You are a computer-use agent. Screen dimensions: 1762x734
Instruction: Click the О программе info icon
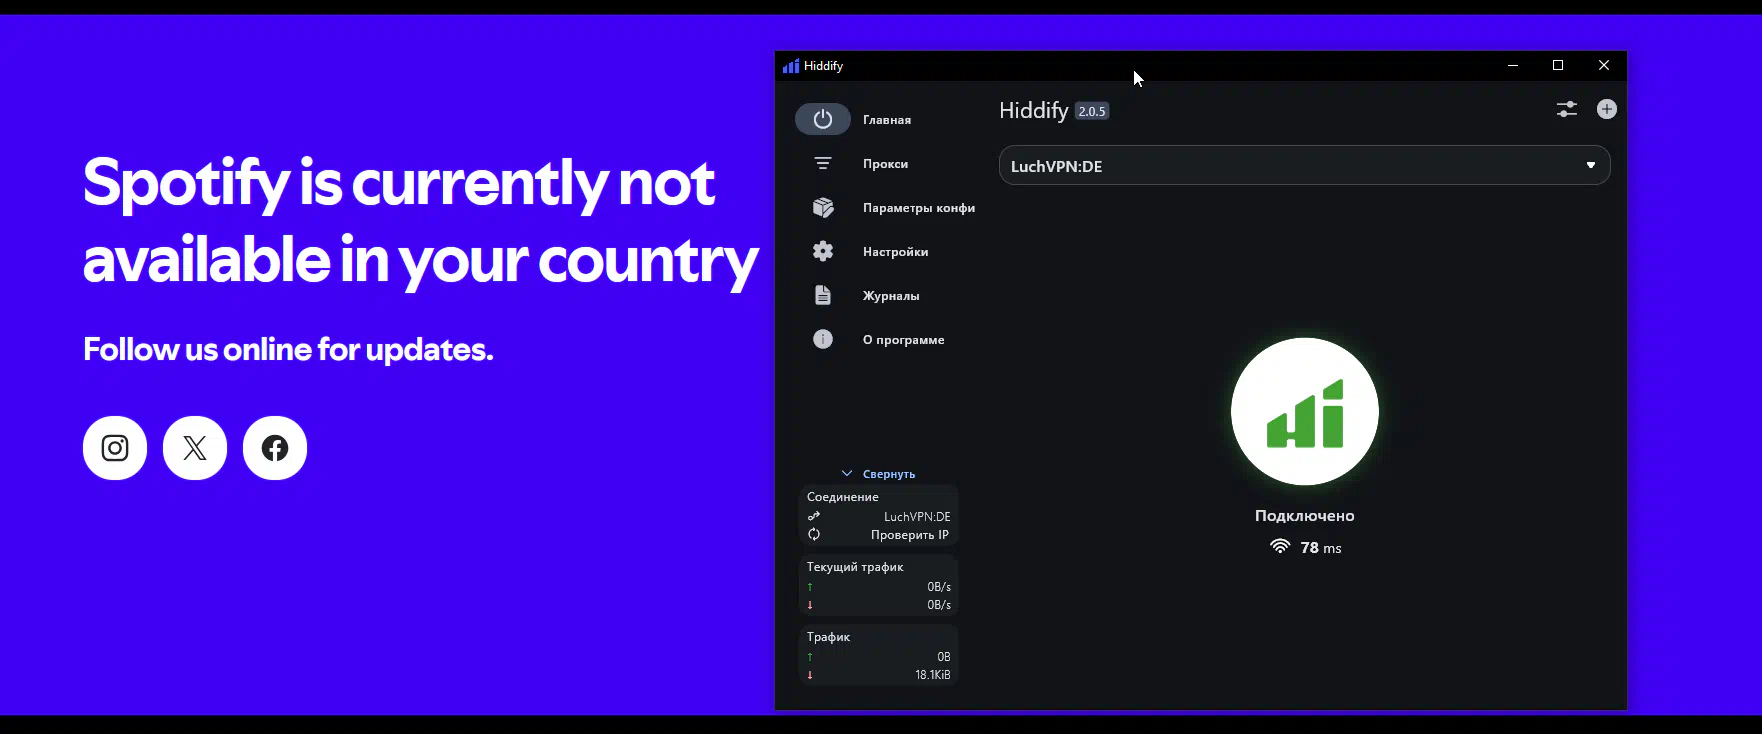823,339
